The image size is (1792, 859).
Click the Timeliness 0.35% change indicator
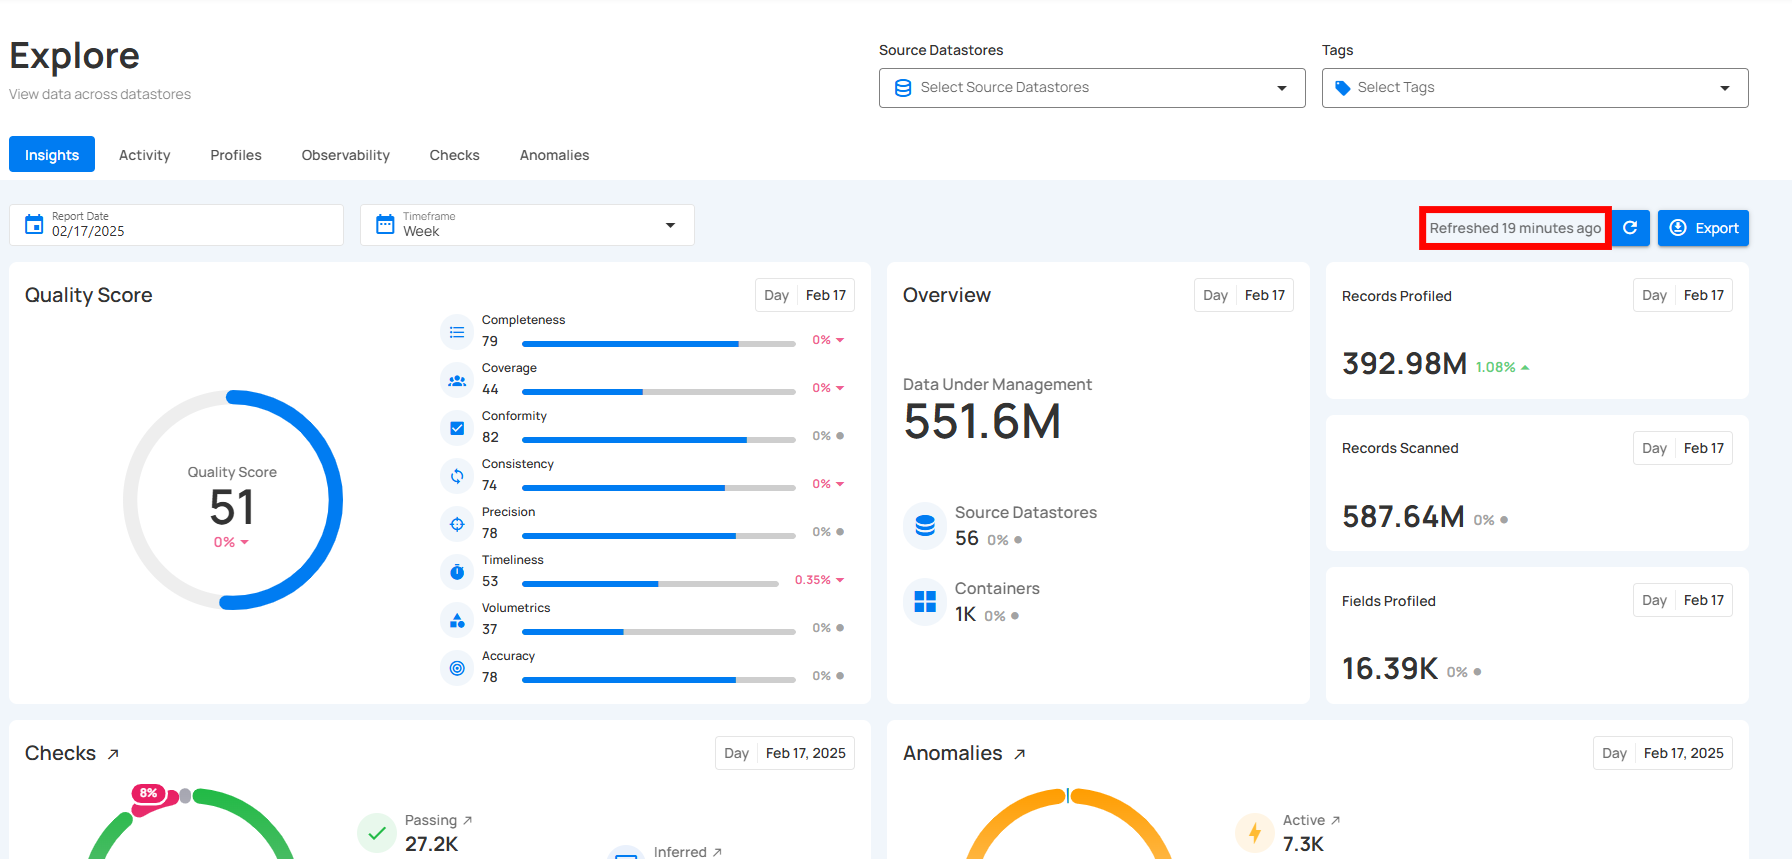[820, 580]
